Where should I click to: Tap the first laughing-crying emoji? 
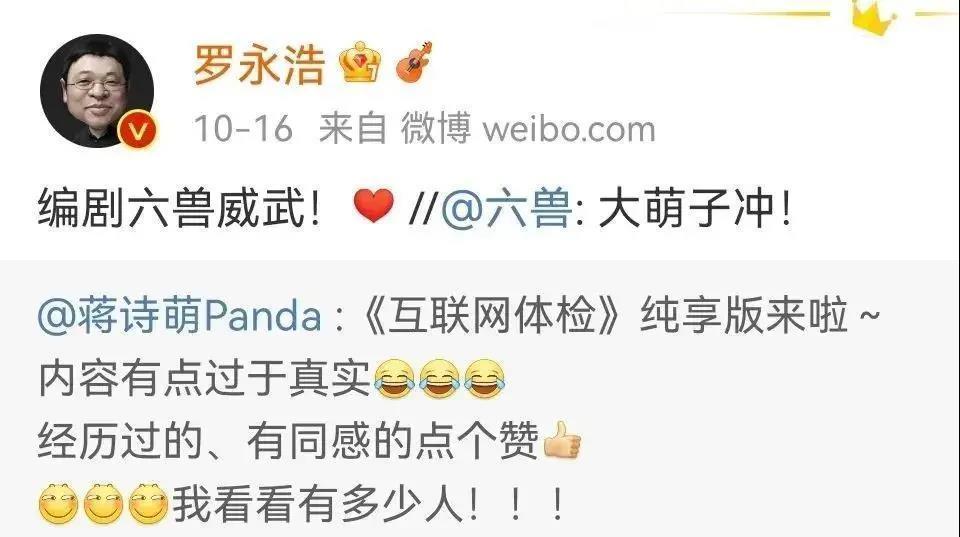[x=394, y=379]
